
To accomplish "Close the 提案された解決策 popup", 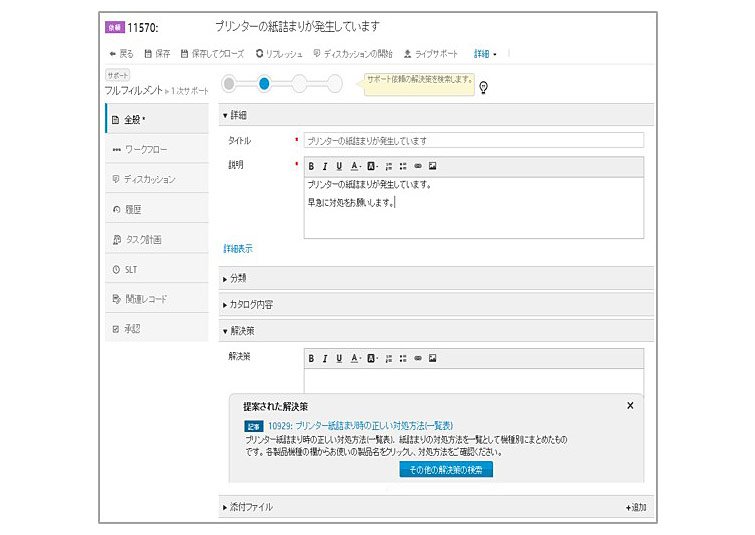I will coord(630,405).
